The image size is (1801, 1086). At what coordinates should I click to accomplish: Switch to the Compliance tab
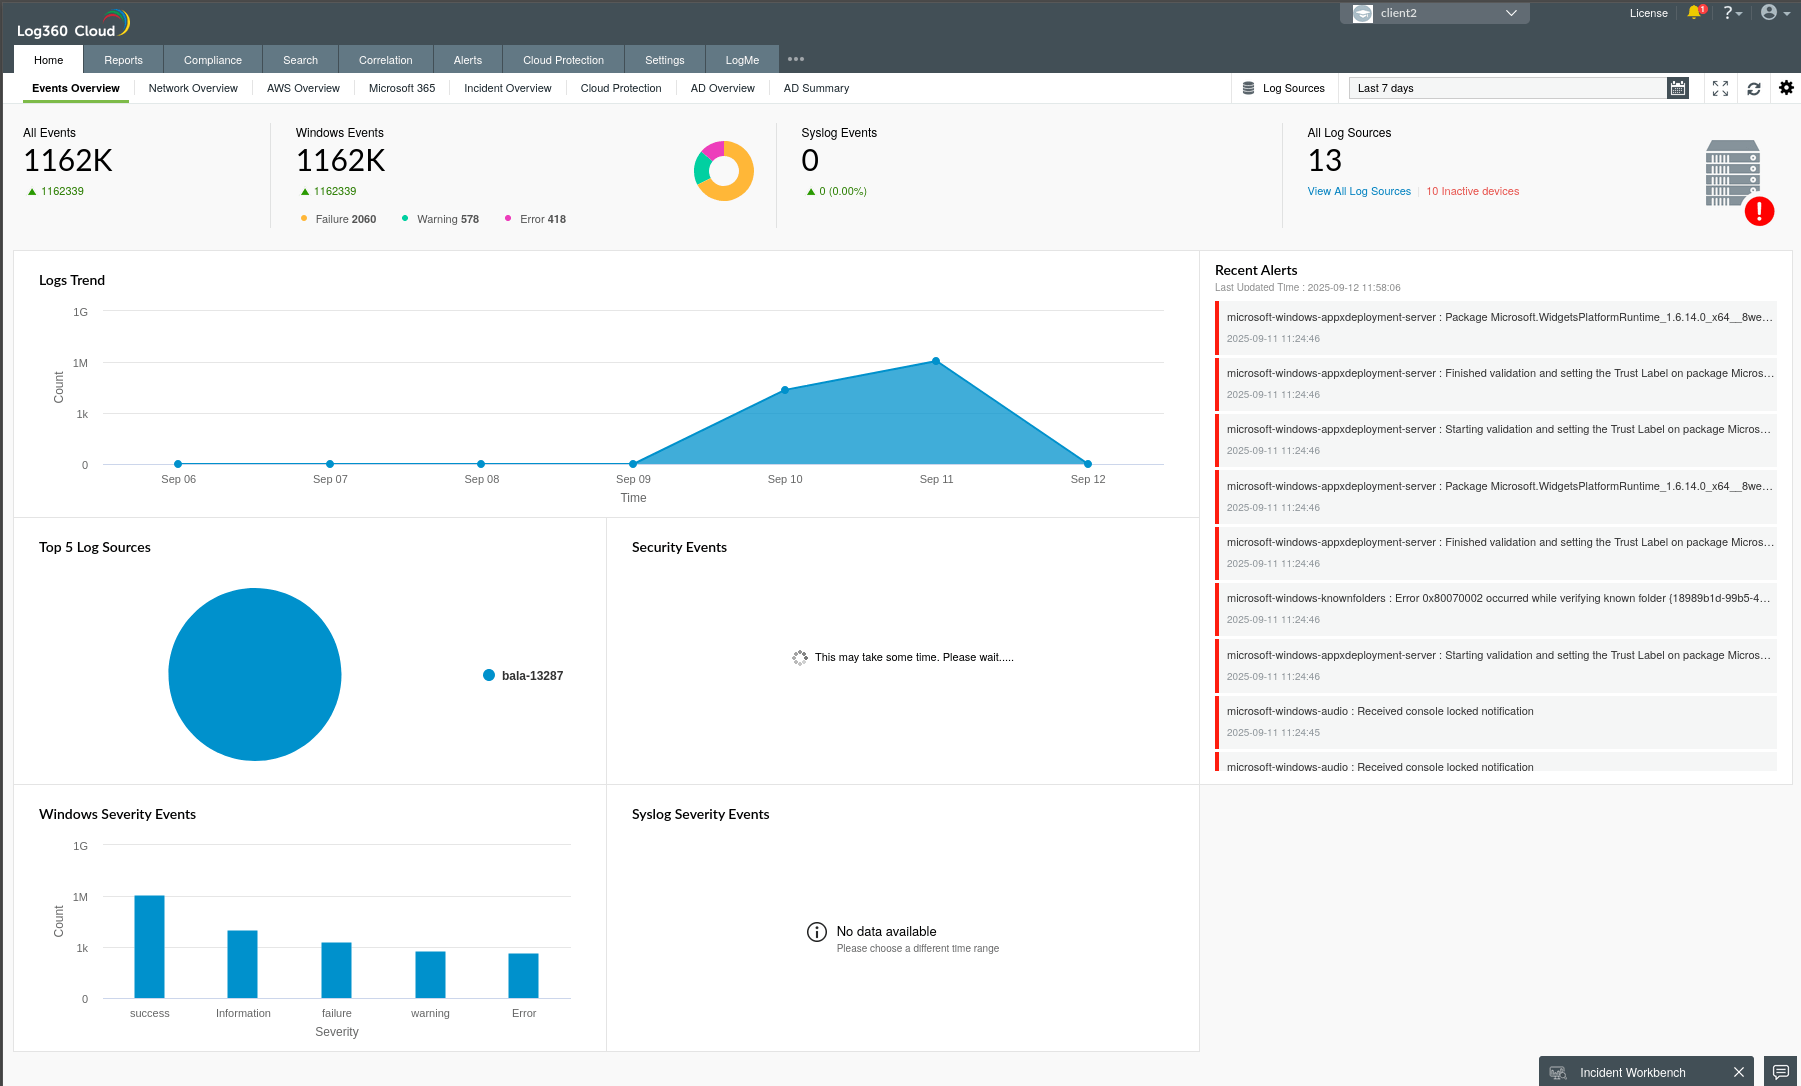pyautogui.click(x=212, y=59)
